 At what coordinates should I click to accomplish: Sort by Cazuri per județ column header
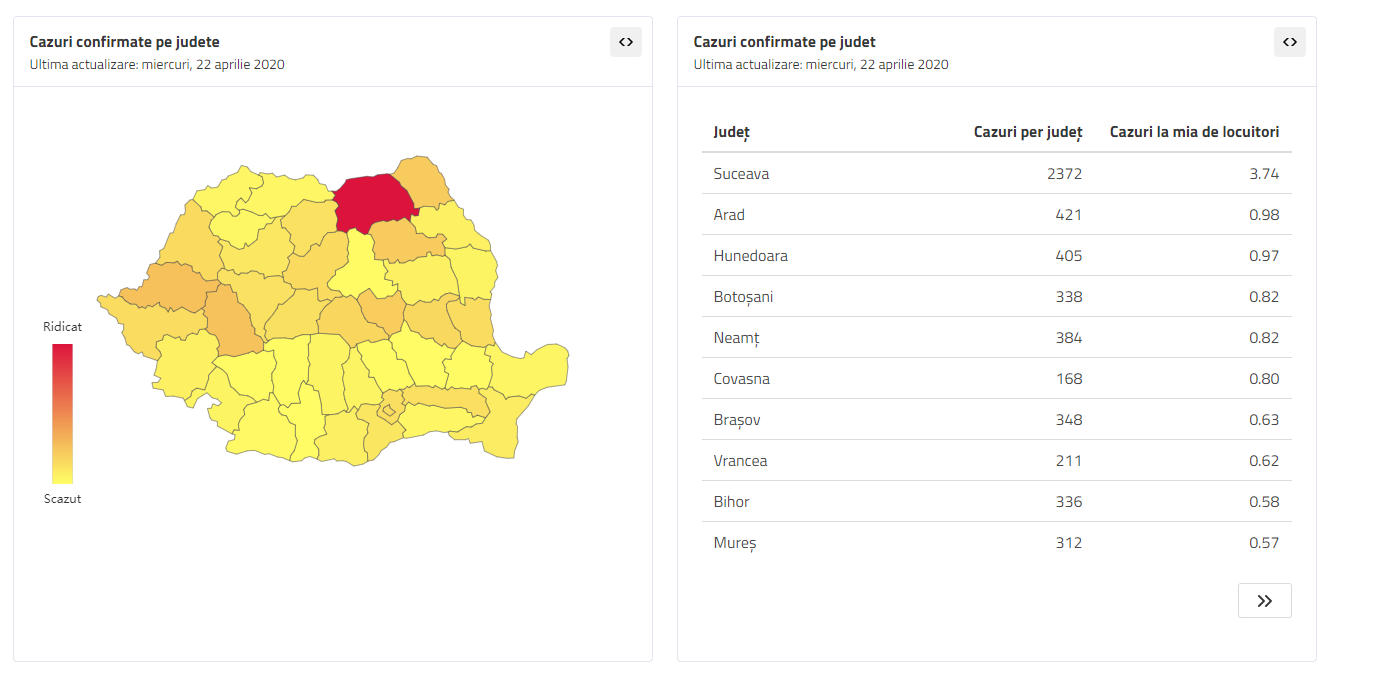coord(1028,132)
